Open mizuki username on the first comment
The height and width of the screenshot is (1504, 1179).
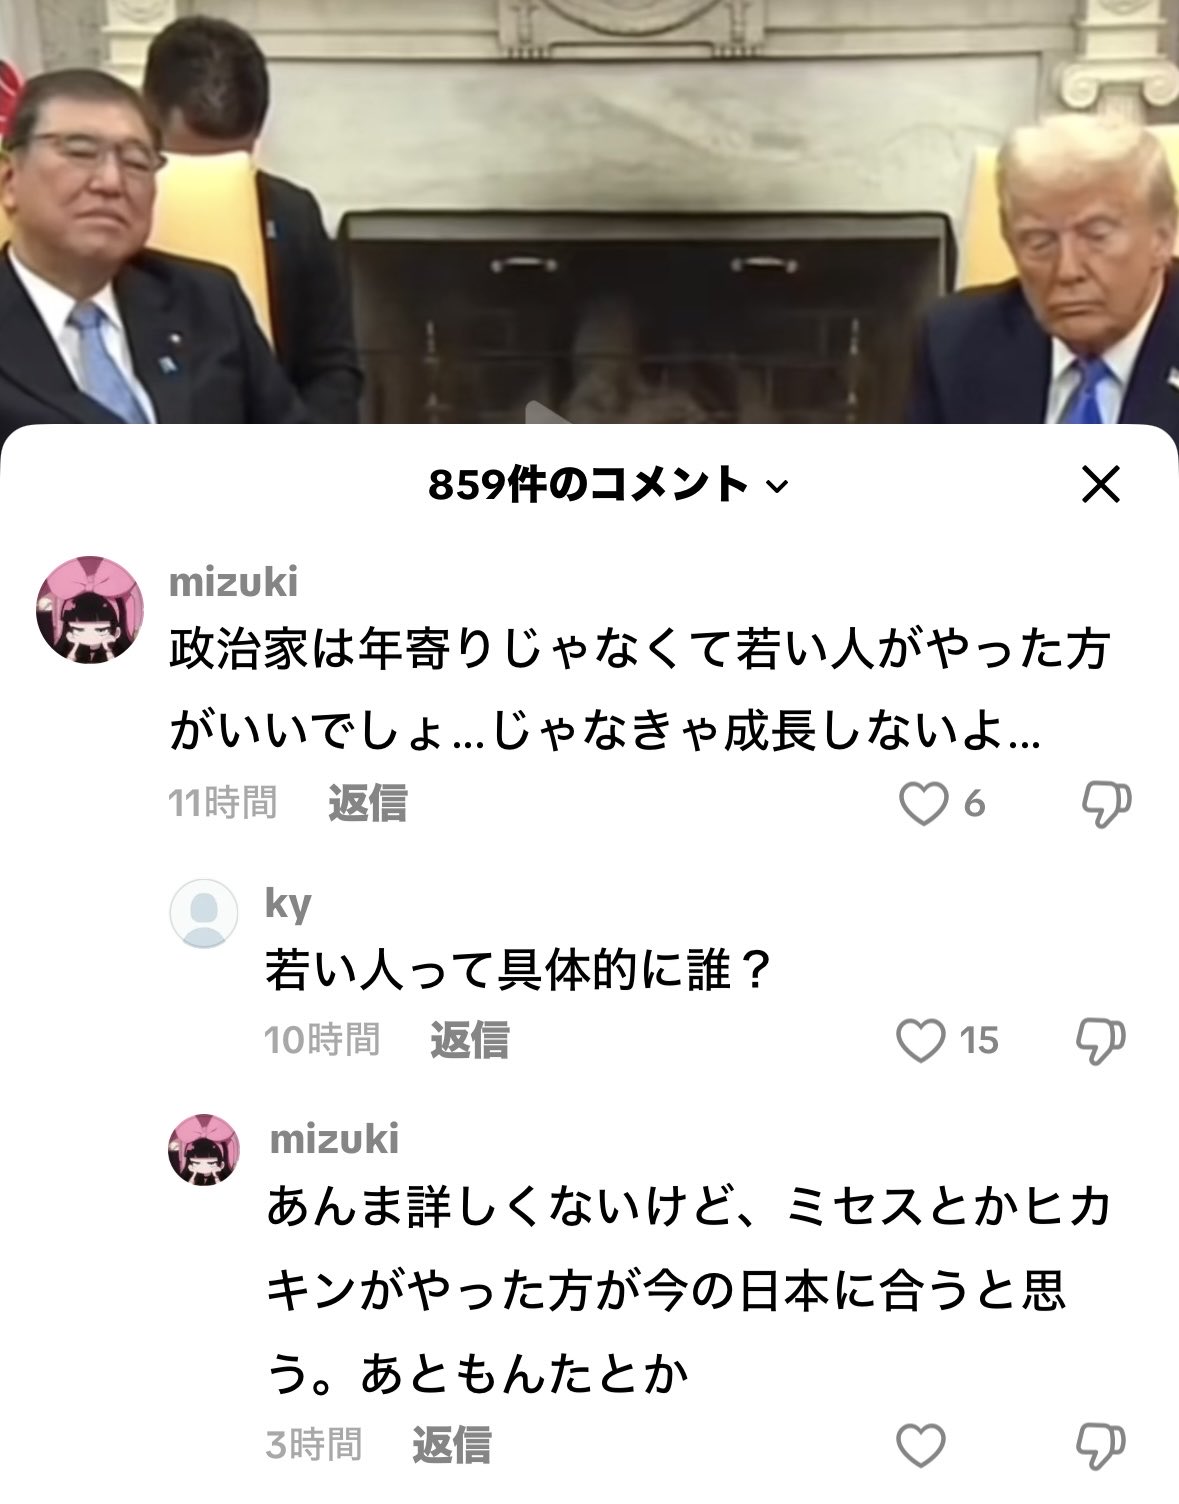[x=233, y=582]
